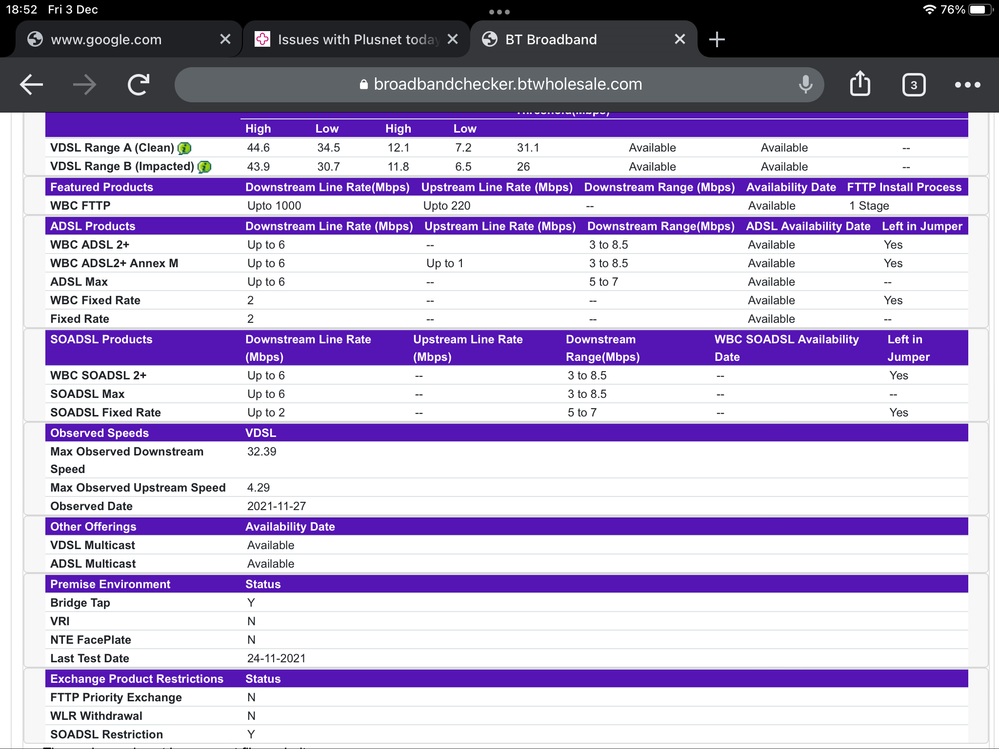
Task: Tap the microphone voice search icon
Action: click(x=805, y=85)
